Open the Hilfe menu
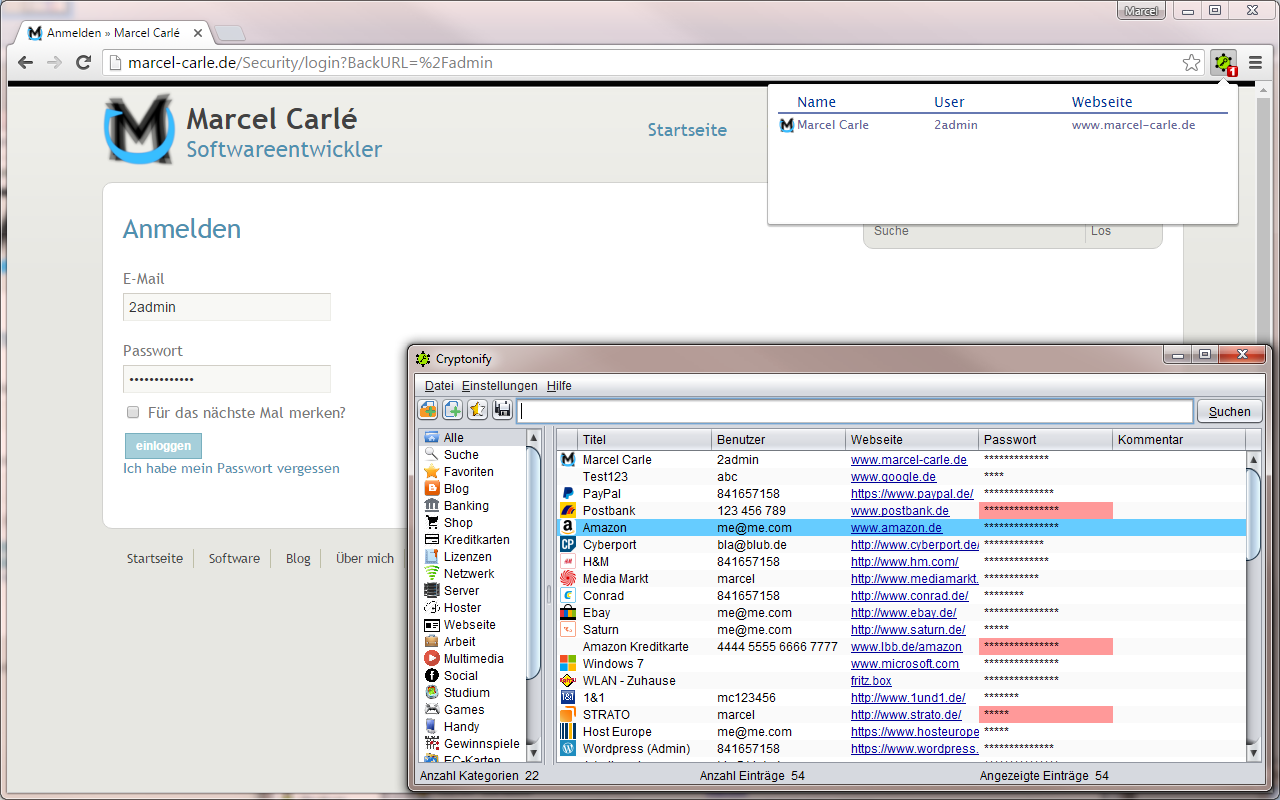This screenshot has height=800, width=1280. 559,386
